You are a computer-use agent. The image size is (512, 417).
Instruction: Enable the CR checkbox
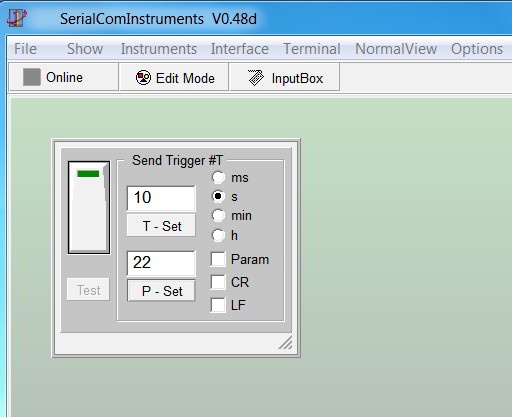click(x=218, y=282)
